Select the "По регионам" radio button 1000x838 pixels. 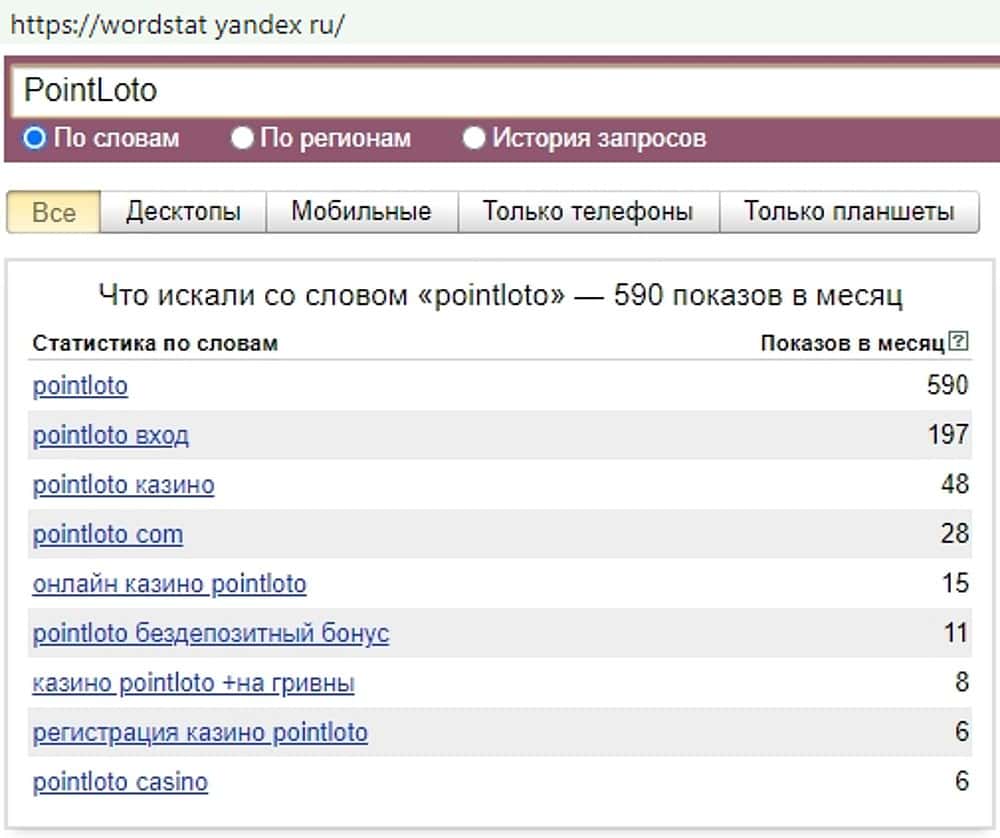pos(241,138)
